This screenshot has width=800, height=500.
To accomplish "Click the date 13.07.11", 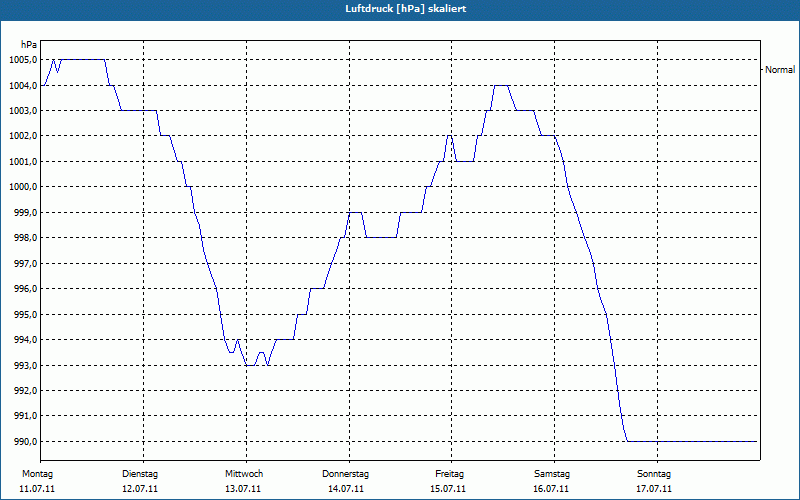I will [243, 489].
